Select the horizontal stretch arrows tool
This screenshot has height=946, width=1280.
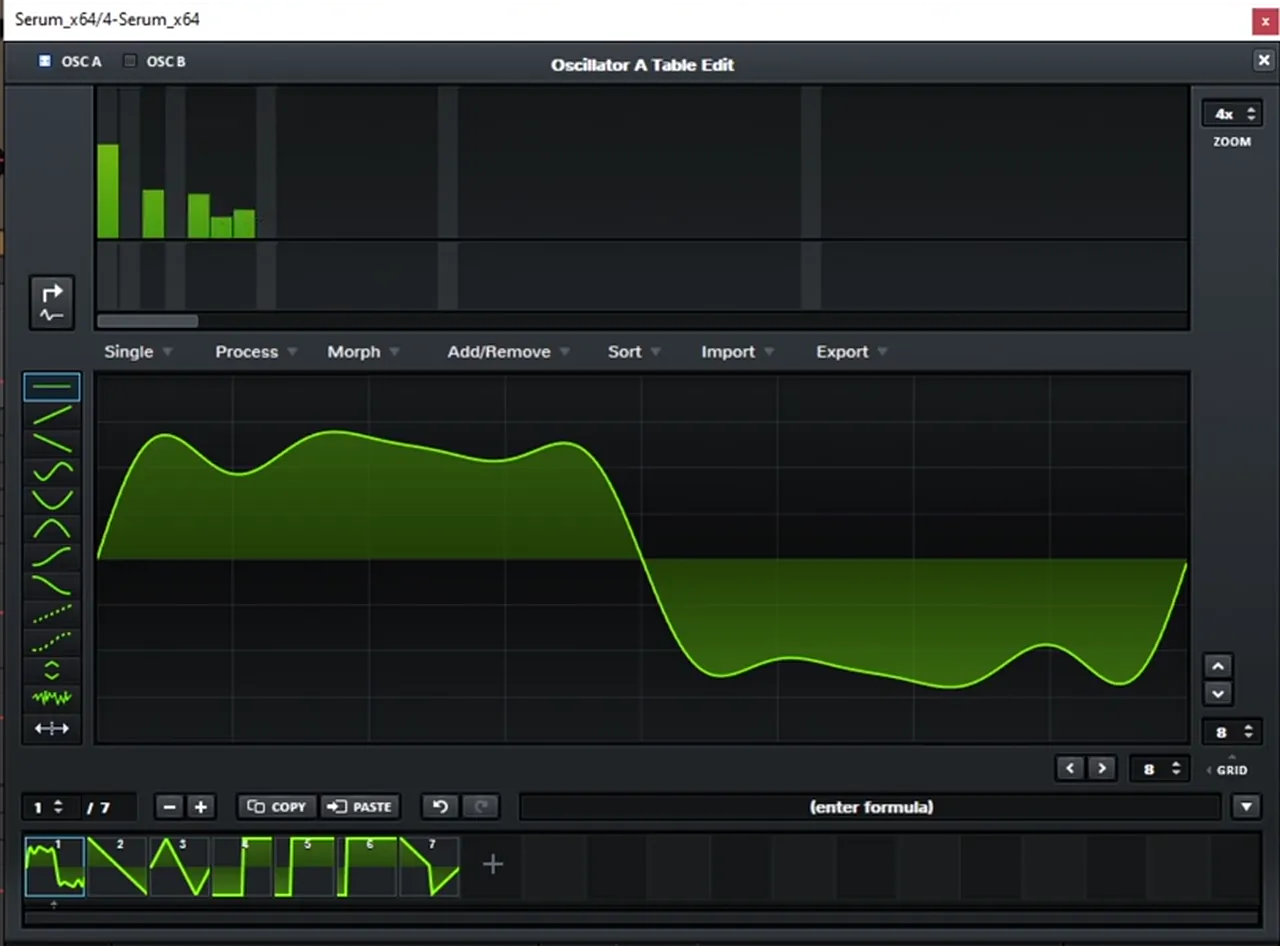tap(52, 728)
